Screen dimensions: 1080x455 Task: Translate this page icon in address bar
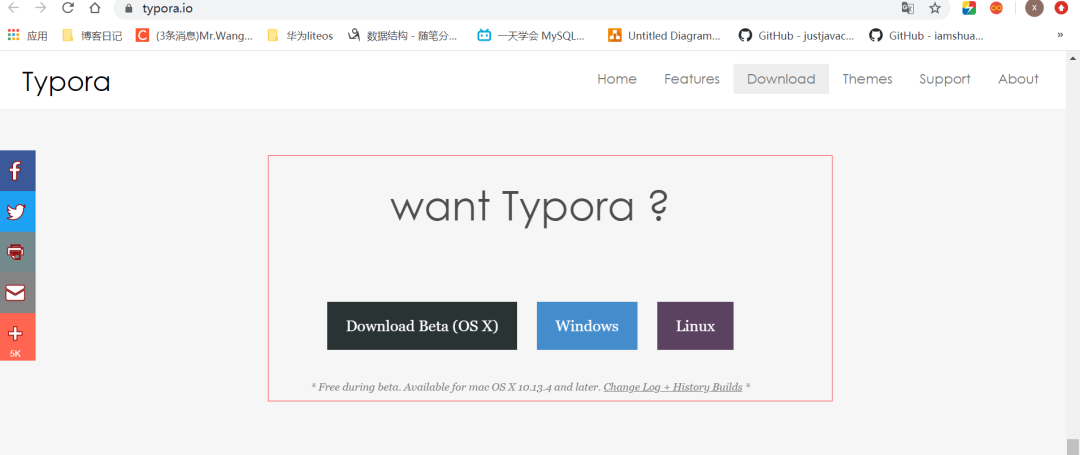908,8
